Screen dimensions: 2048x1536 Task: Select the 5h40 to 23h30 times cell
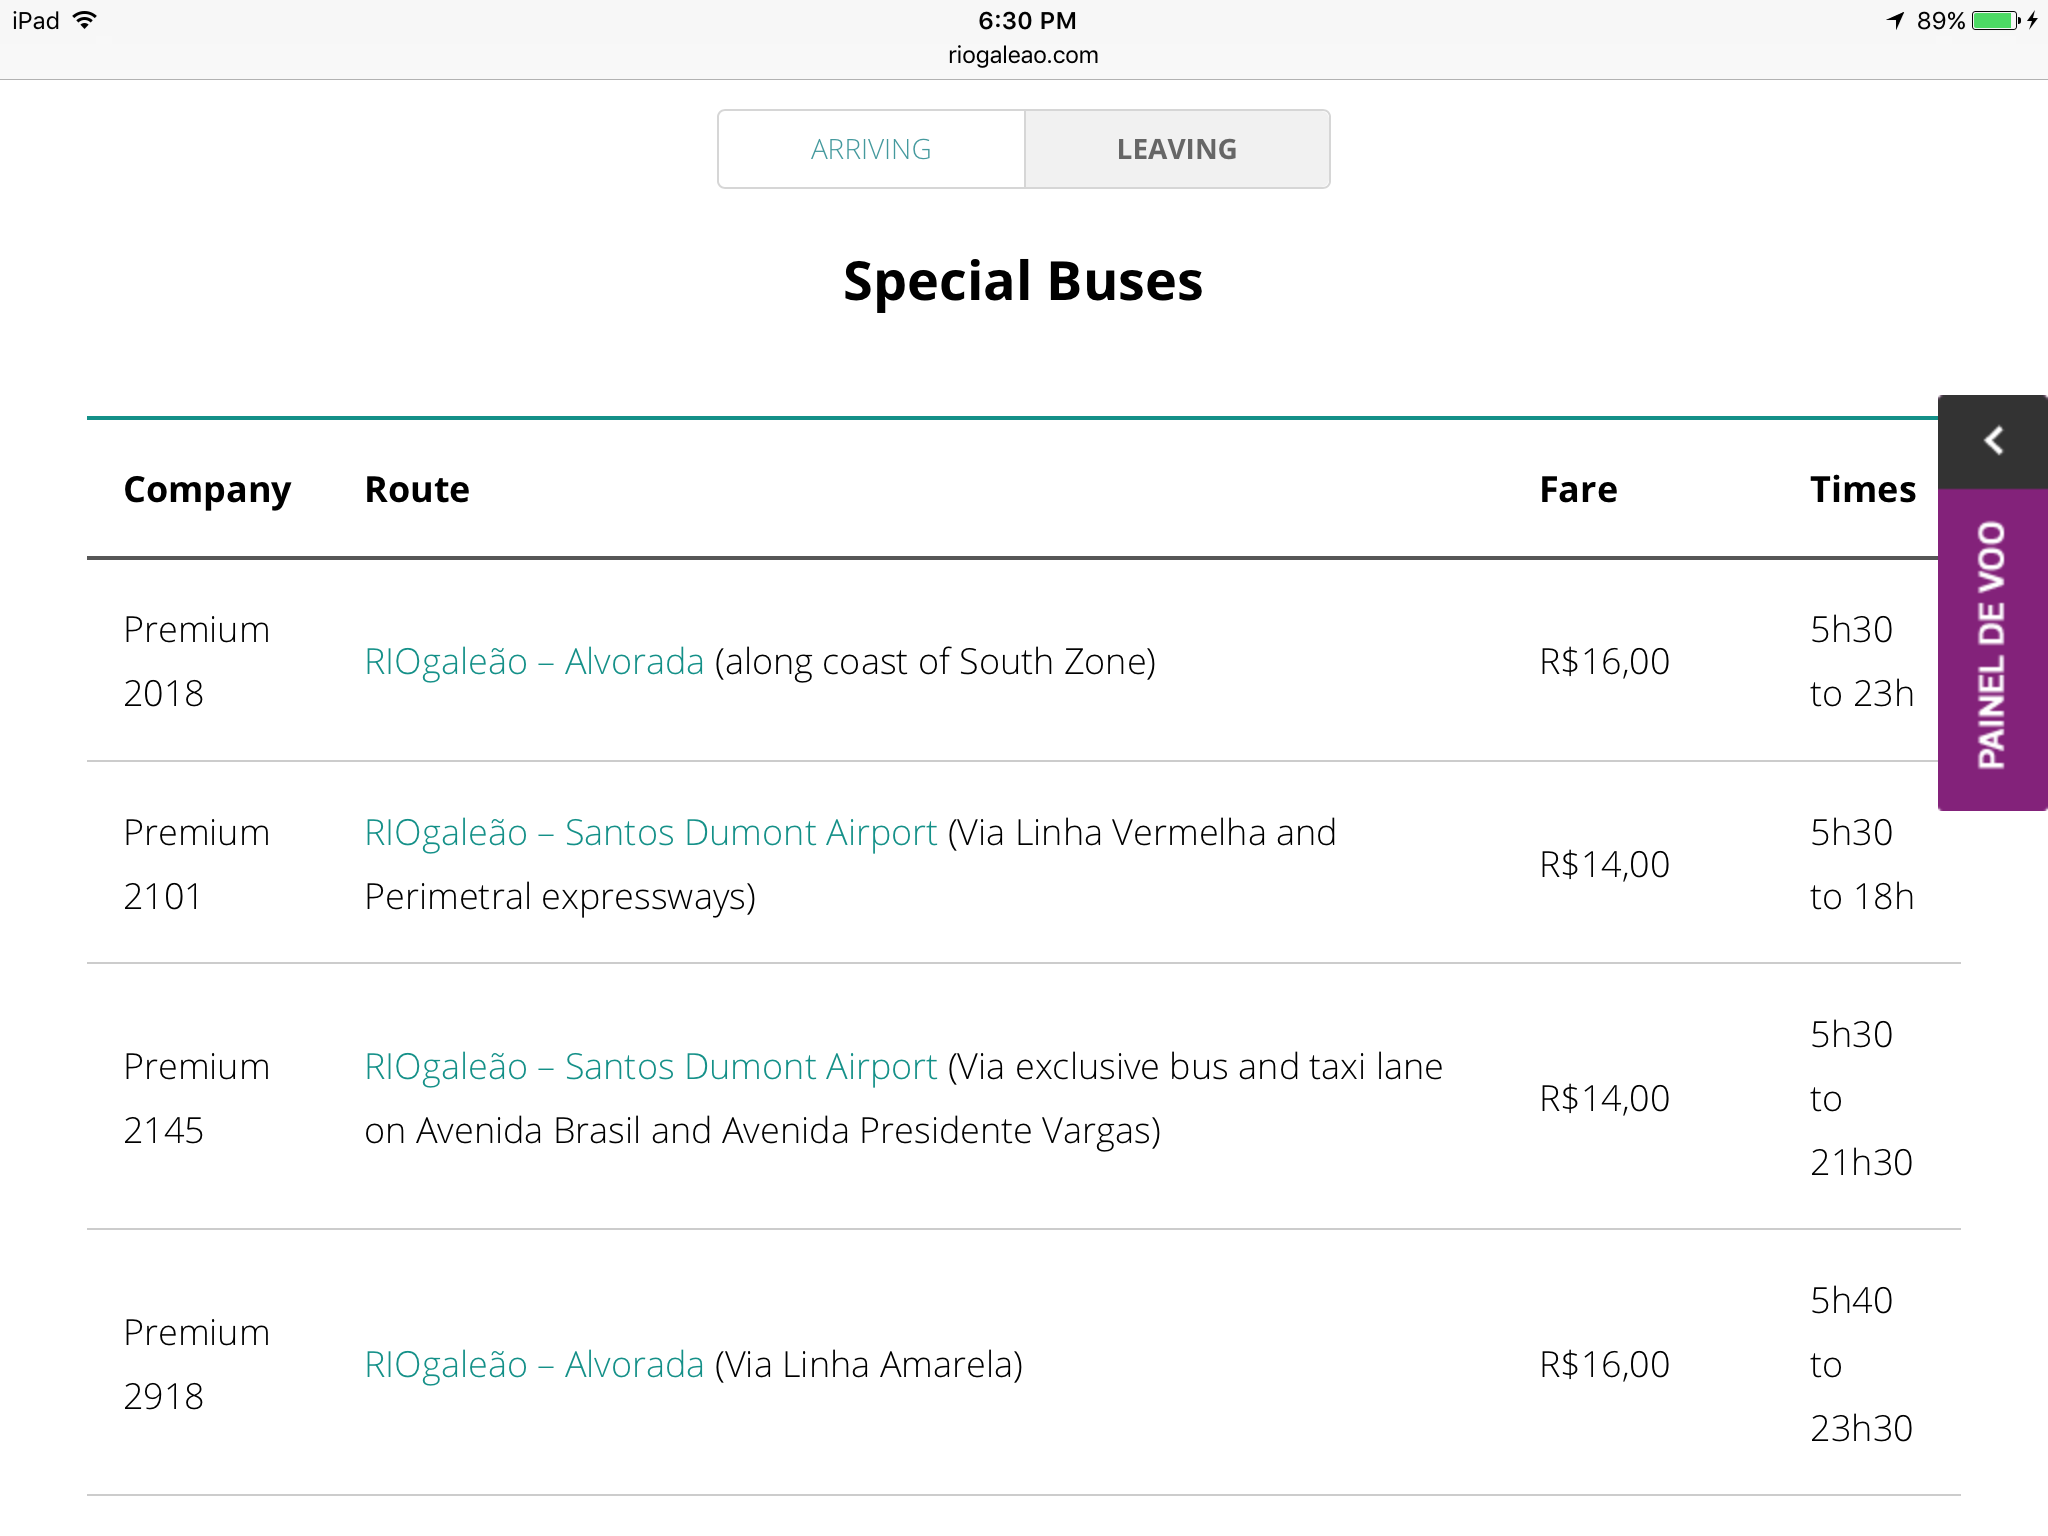point(1862,1365)
